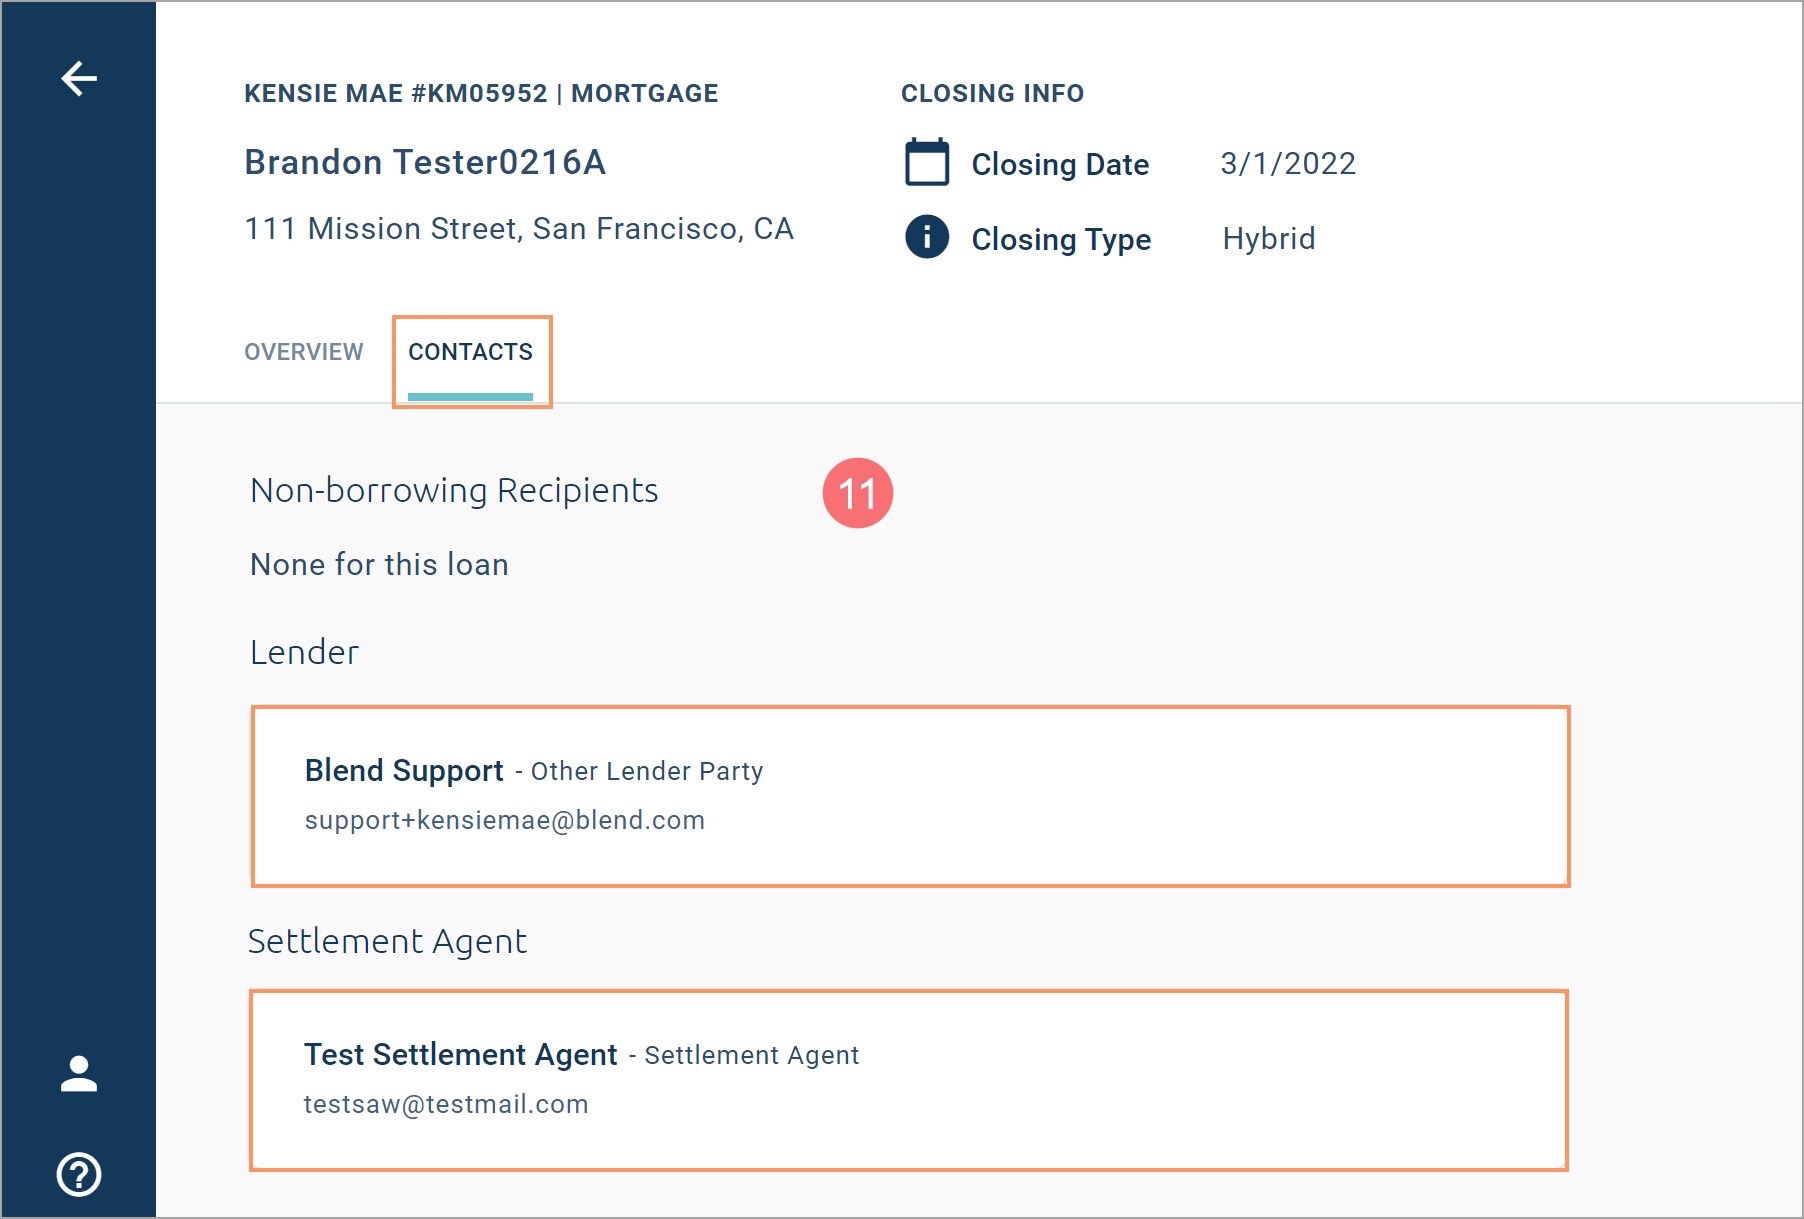Click the support+kensiemae@blend.com email

pos(505,821)
